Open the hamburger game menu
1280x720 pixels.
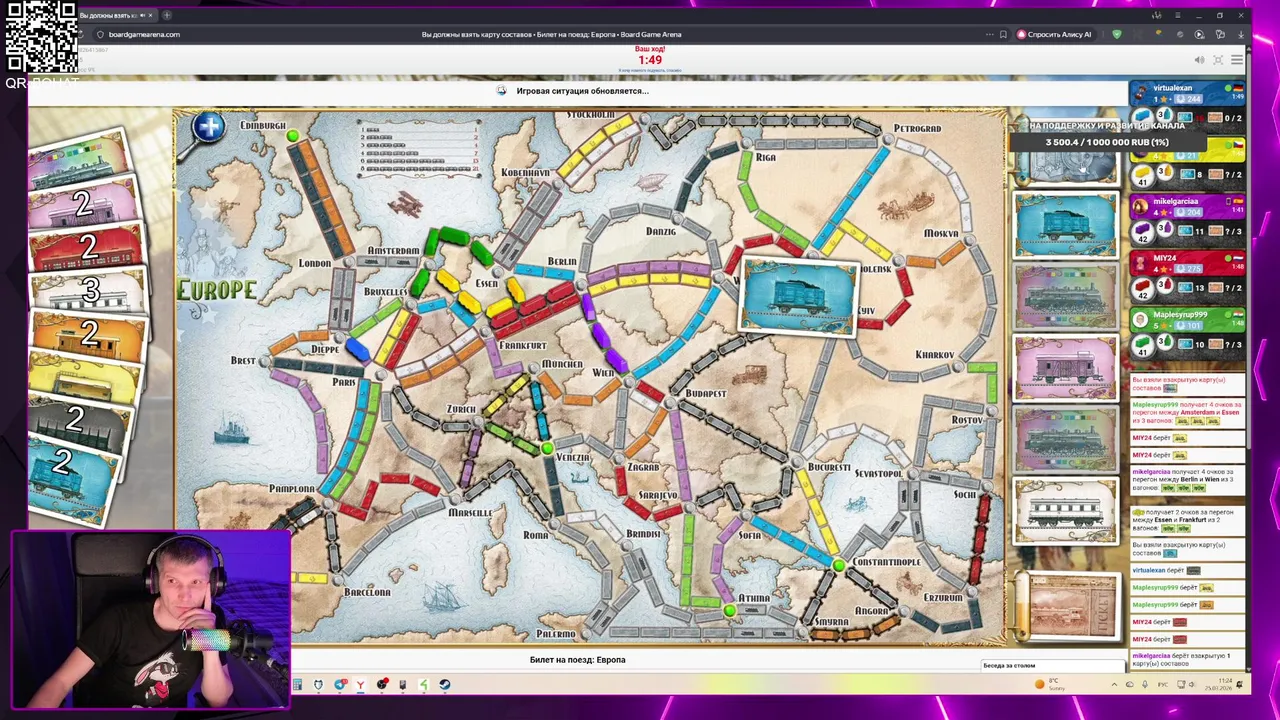tap(1237, 60)
